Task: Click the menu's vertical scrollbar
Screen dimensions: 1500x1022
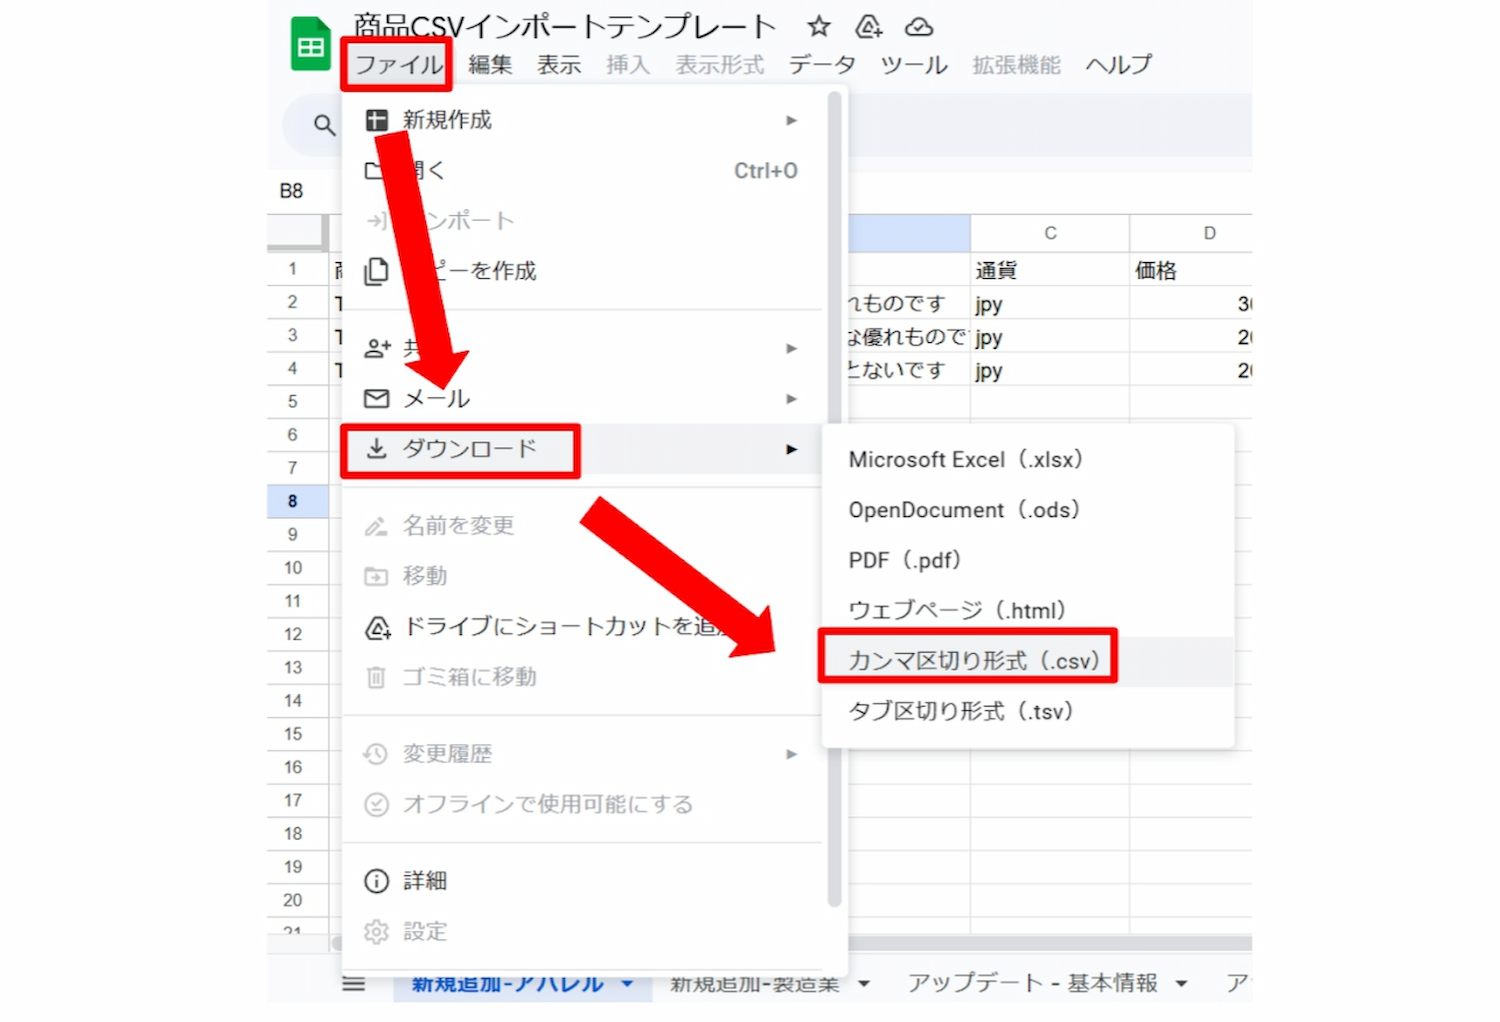Action: 834,500
